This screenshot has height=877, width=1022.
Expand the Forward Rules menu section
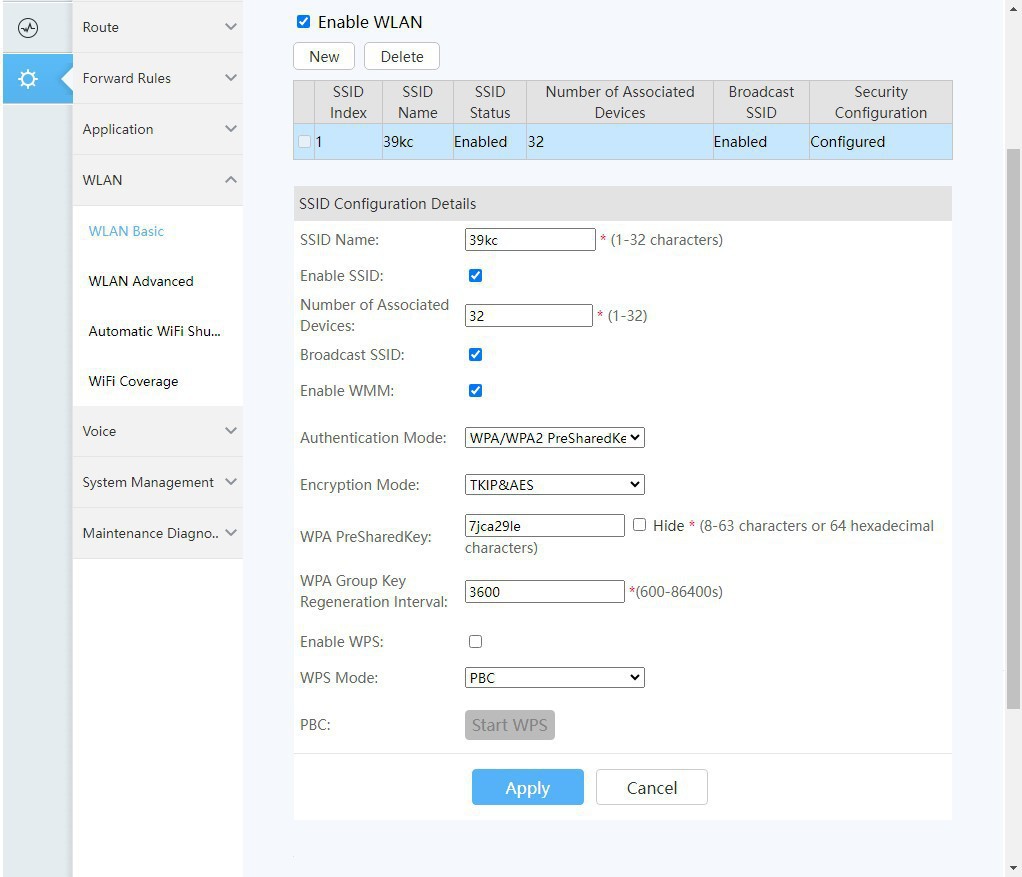click(x=158, y=78)
